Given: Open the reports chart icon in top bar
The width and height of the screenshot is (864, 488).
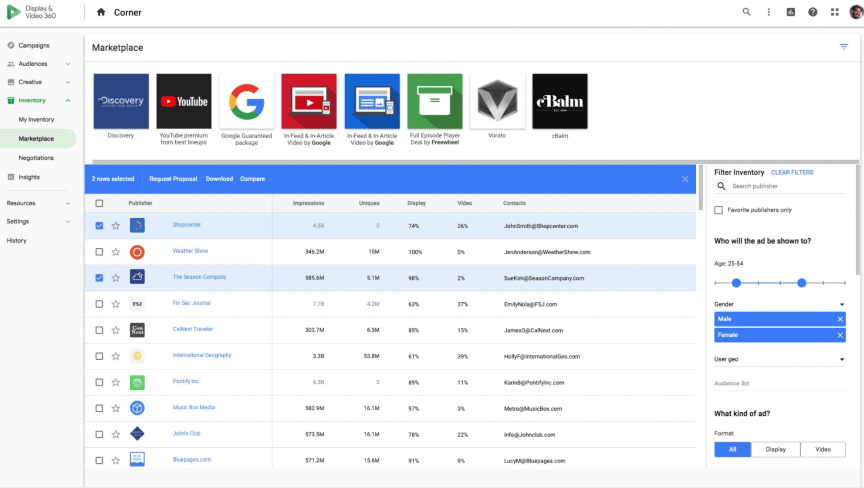Looking at the screenshot, I should coord(791,12).
